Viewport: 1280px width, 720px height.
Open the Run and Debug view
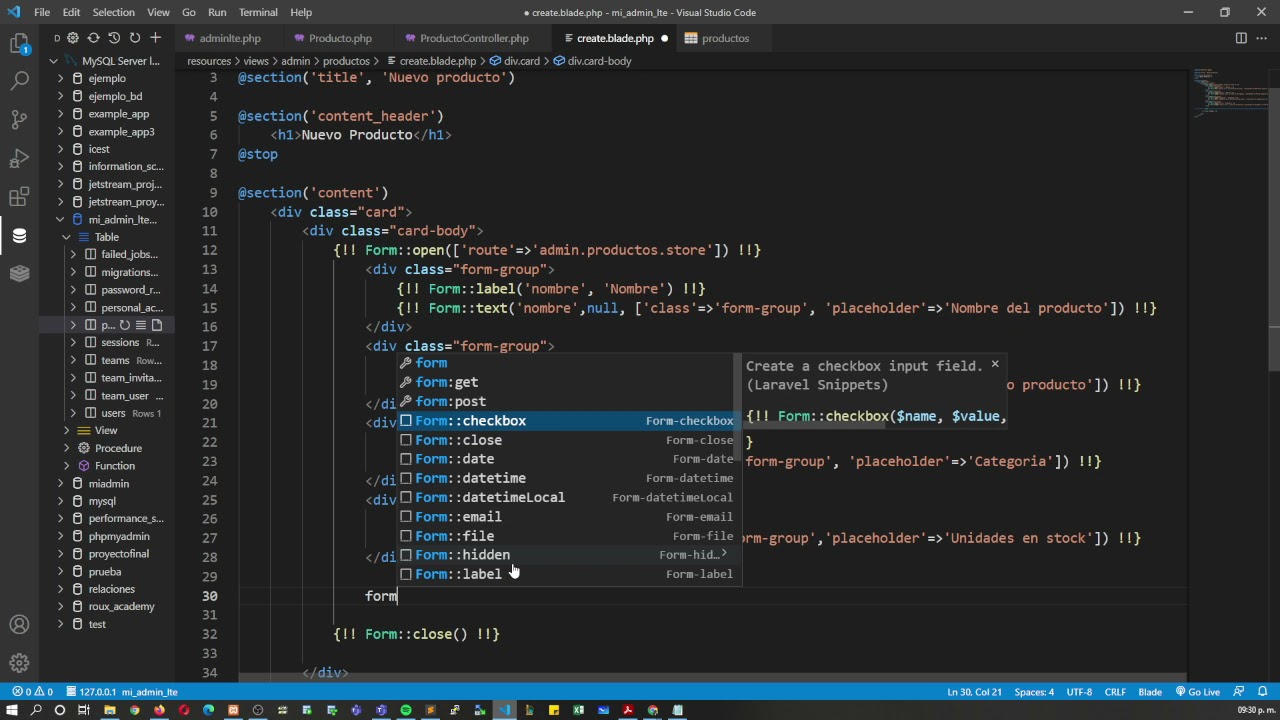19,158
